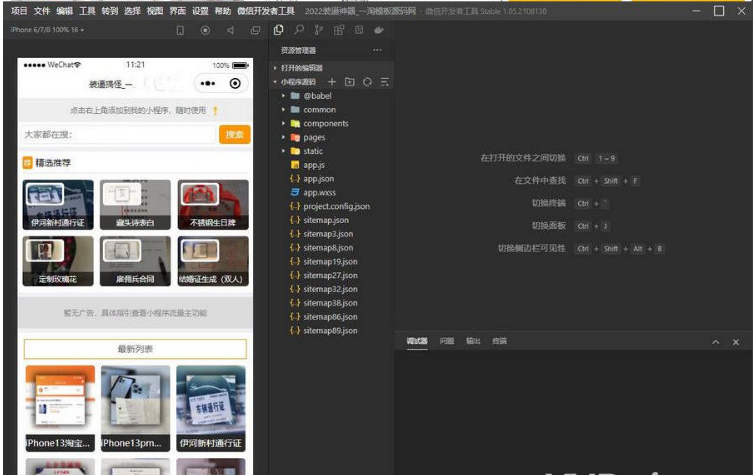
Task: Click the new folder icon
Action: pyautogui.click(x=349, y=82)
